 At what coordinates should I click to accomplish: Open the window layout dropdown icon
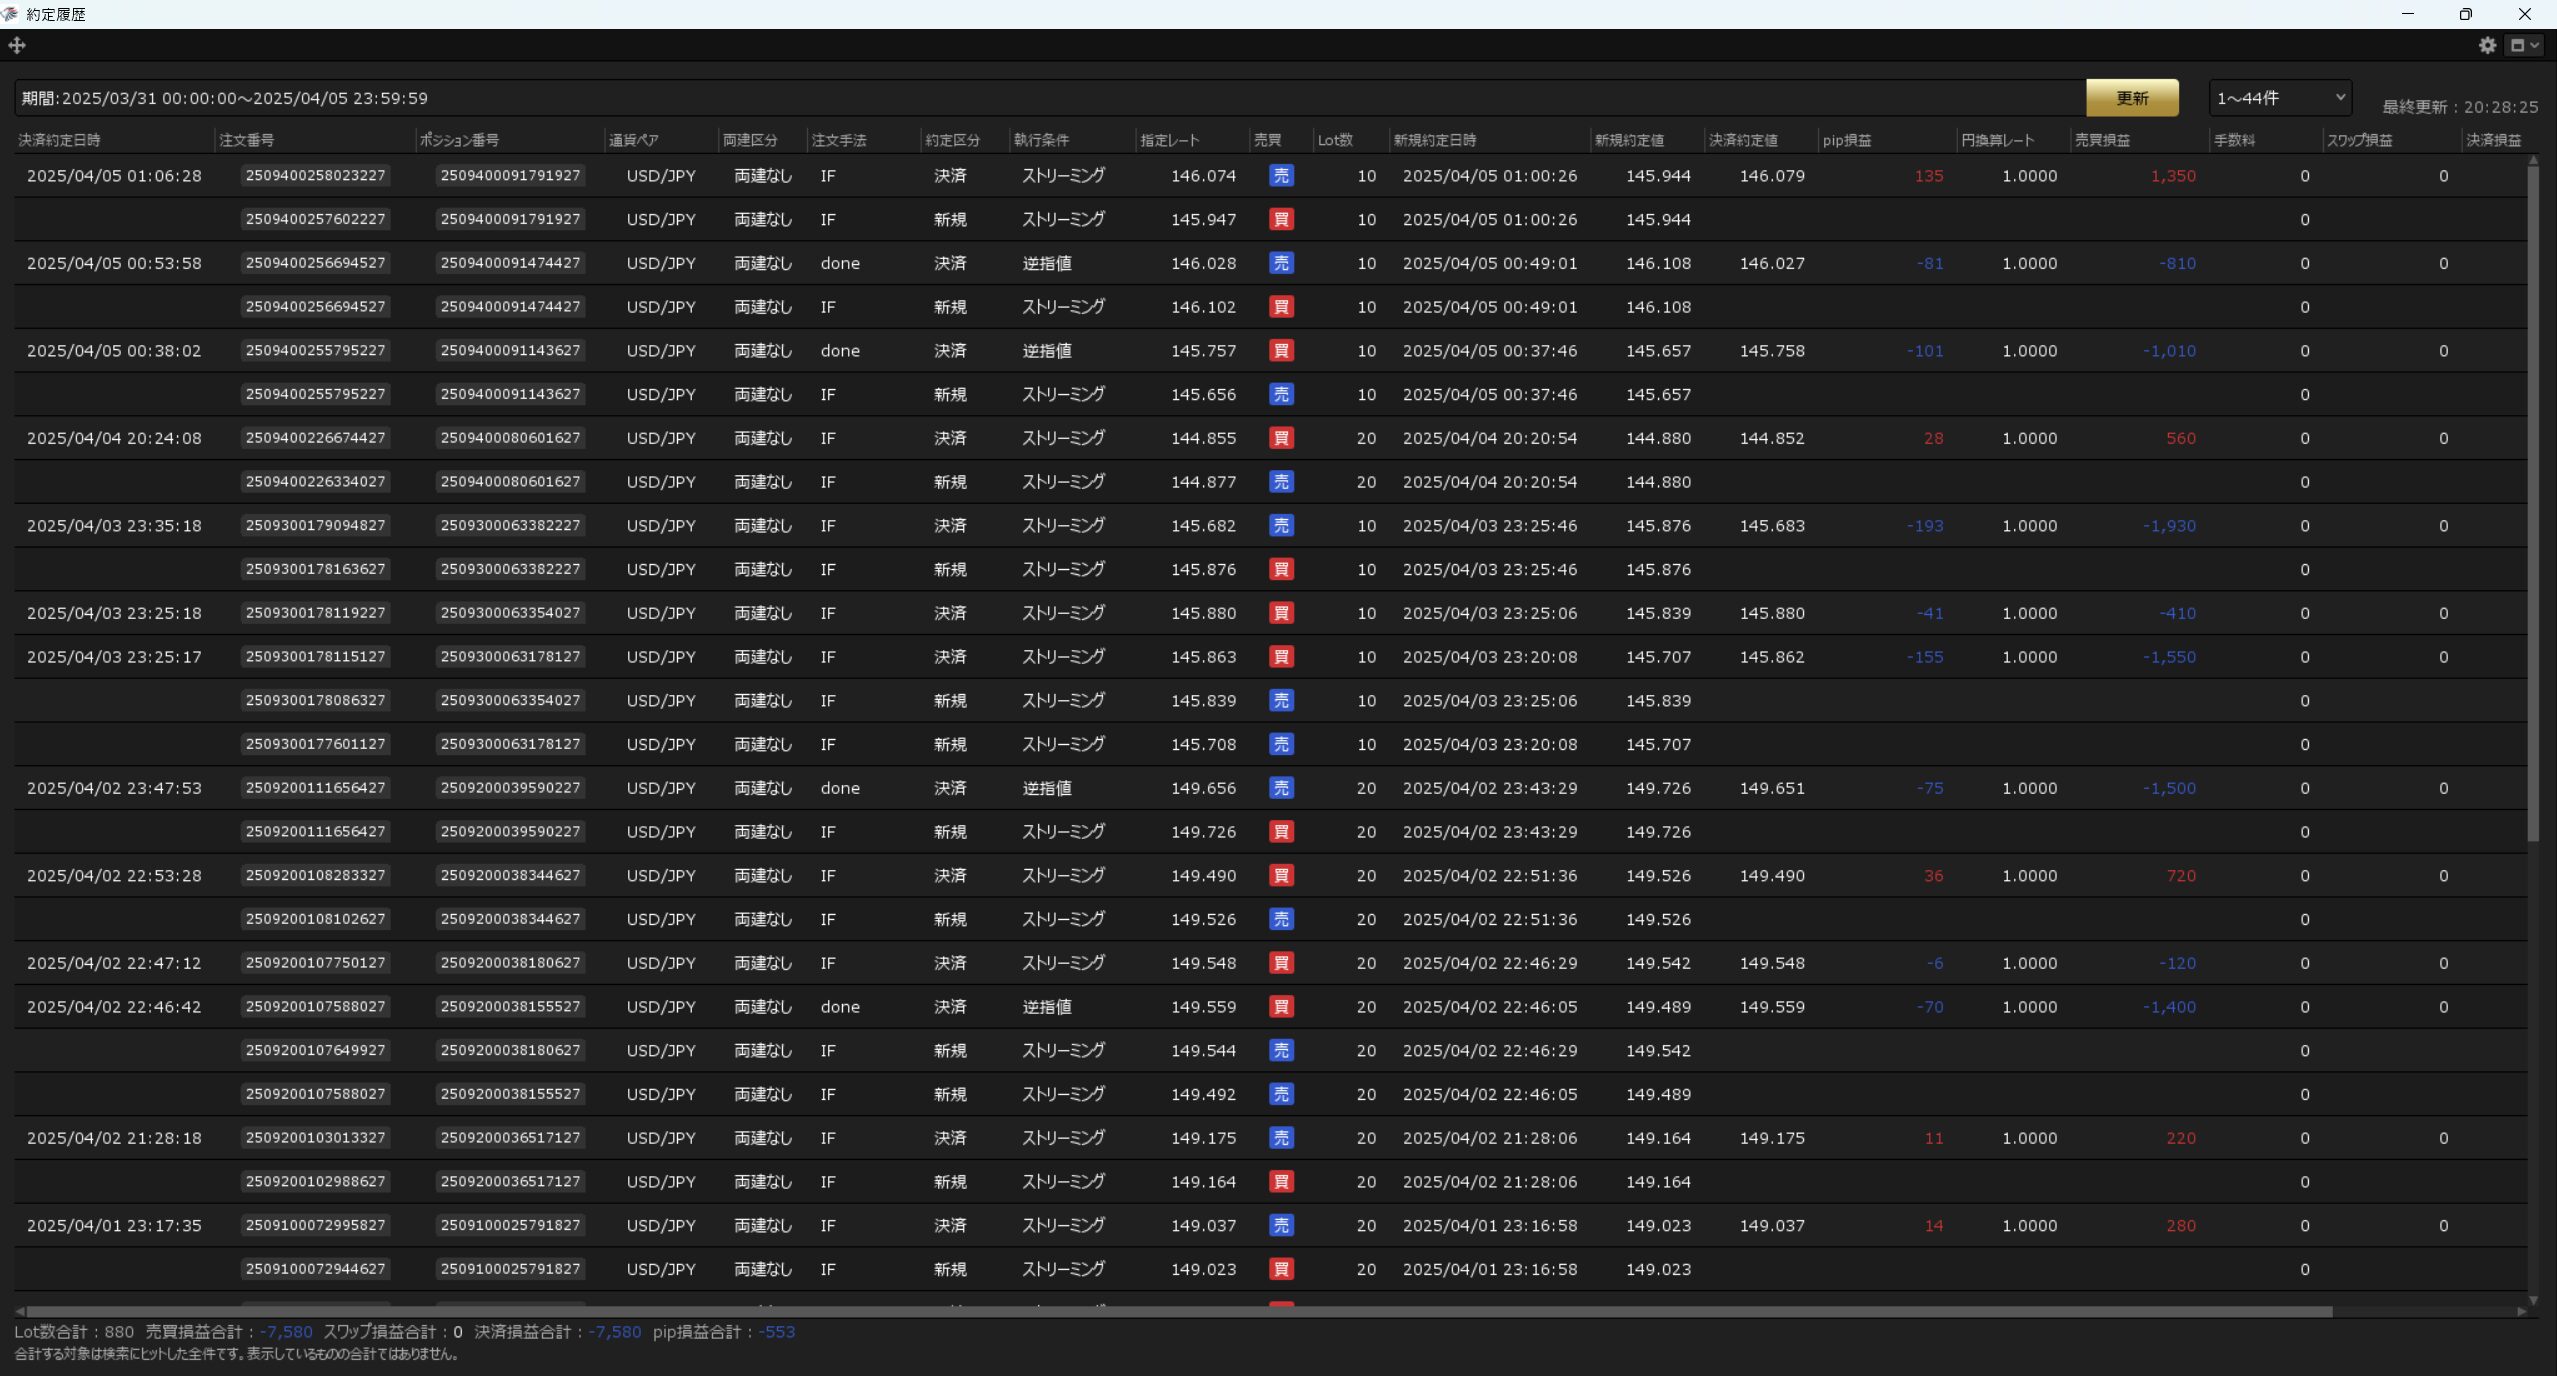(x=2524, y=45)
